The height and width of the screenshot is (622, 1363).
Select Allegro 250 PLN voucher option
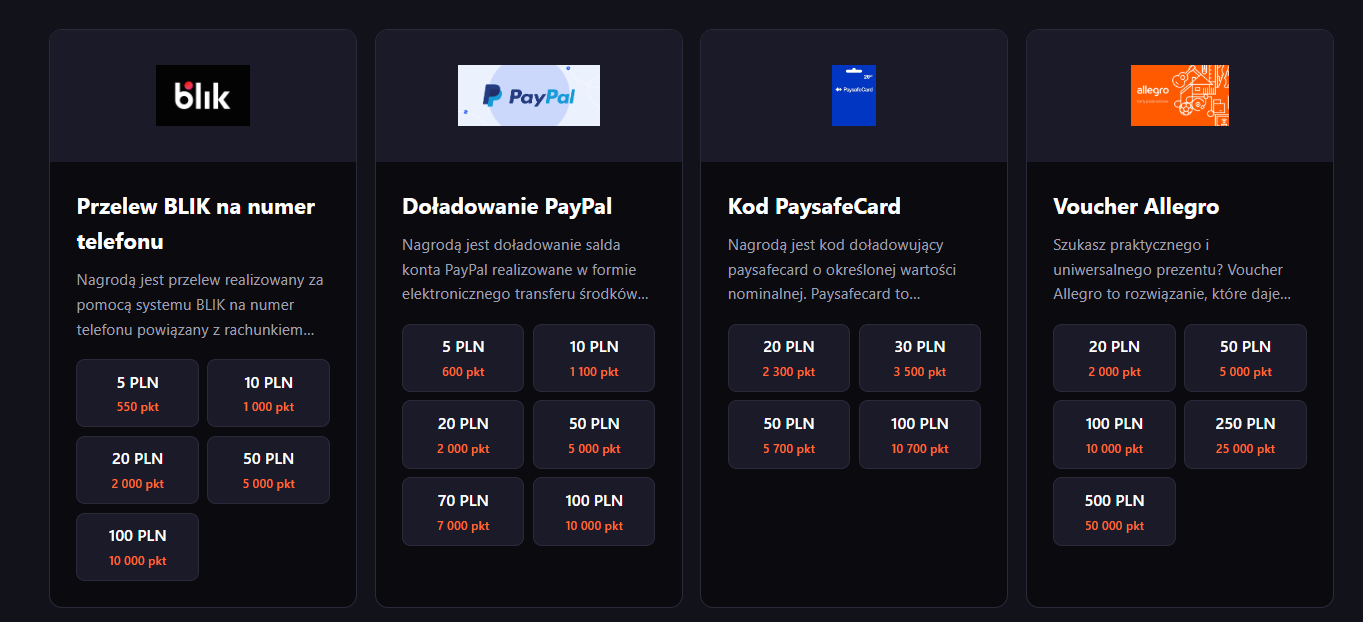1245,435
